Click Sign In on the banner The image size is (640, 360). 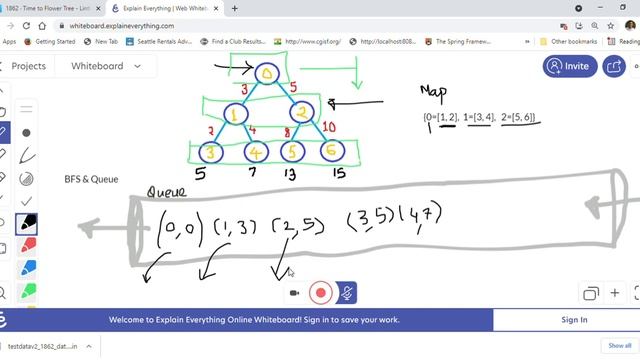[x=574, y=320]
